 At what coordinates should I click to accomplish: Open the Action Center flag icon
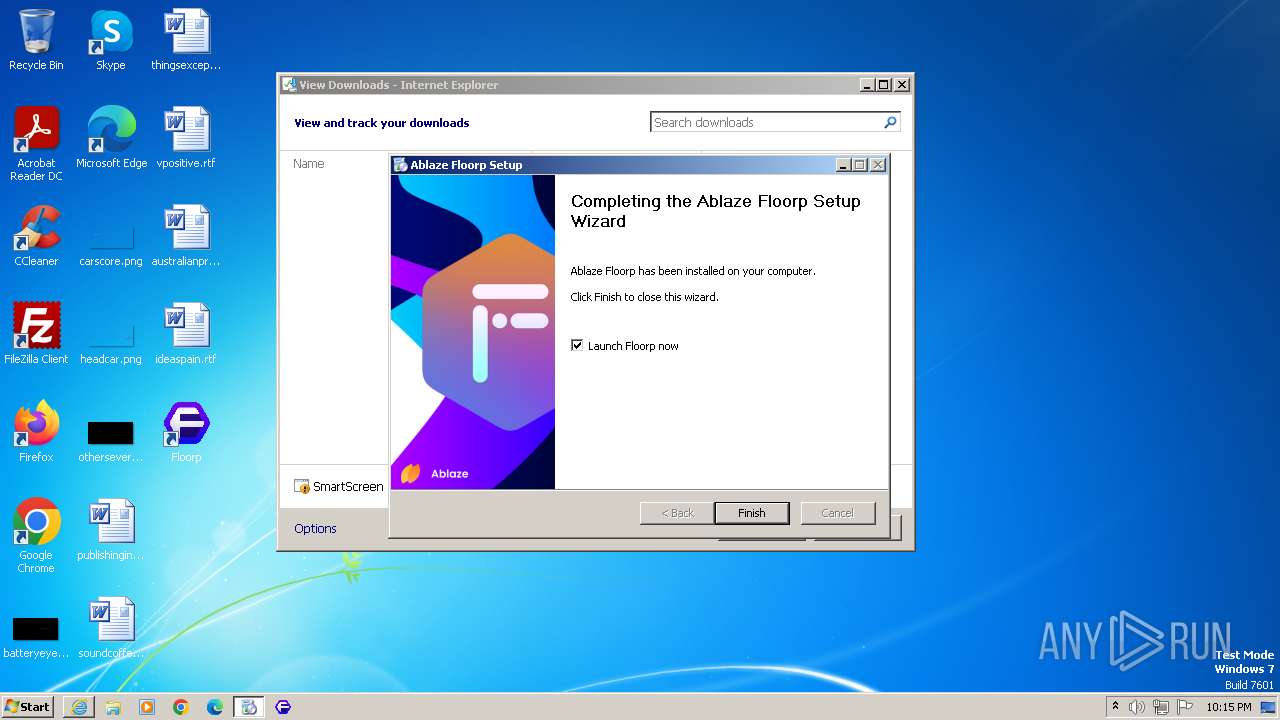coord(1185,707)
